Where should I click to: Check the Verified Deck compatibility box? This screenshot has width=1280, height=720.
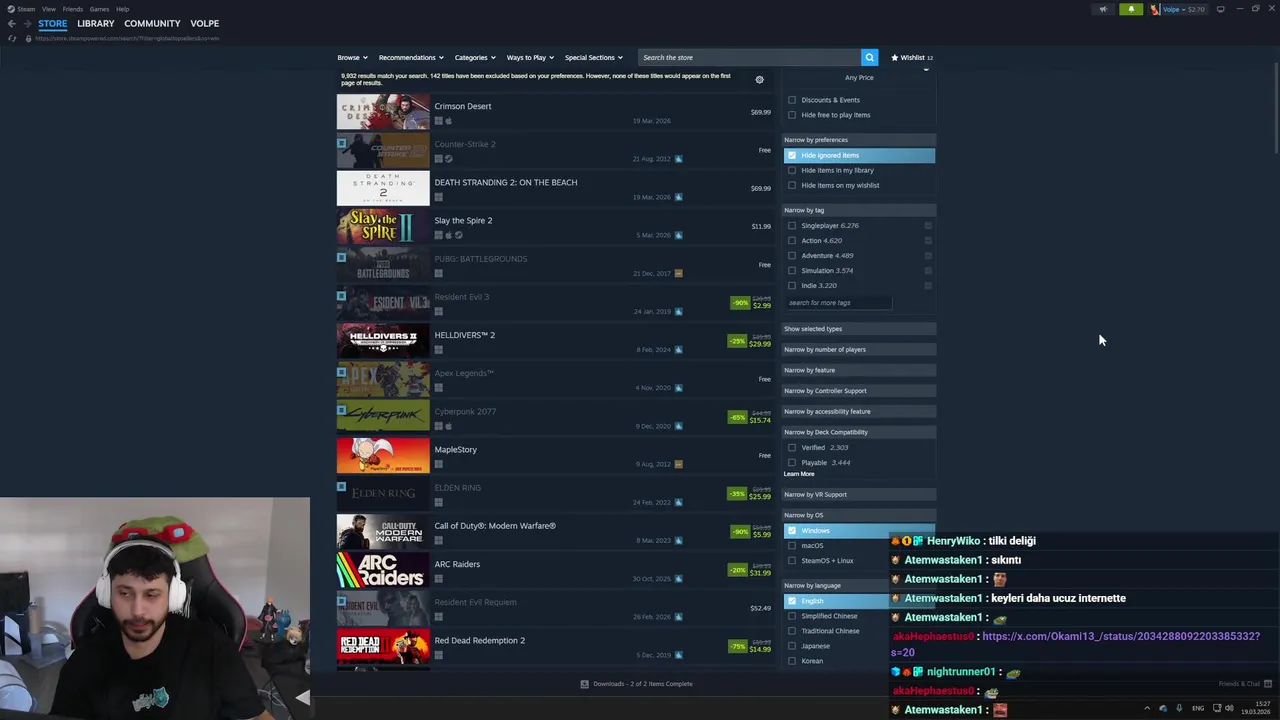pos(792,448)
